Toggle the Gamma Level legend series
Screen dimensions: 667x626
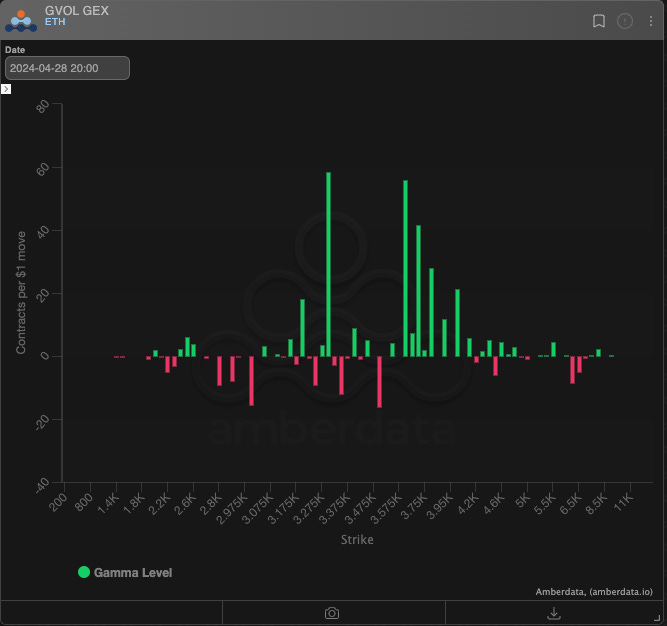[125, 572]
